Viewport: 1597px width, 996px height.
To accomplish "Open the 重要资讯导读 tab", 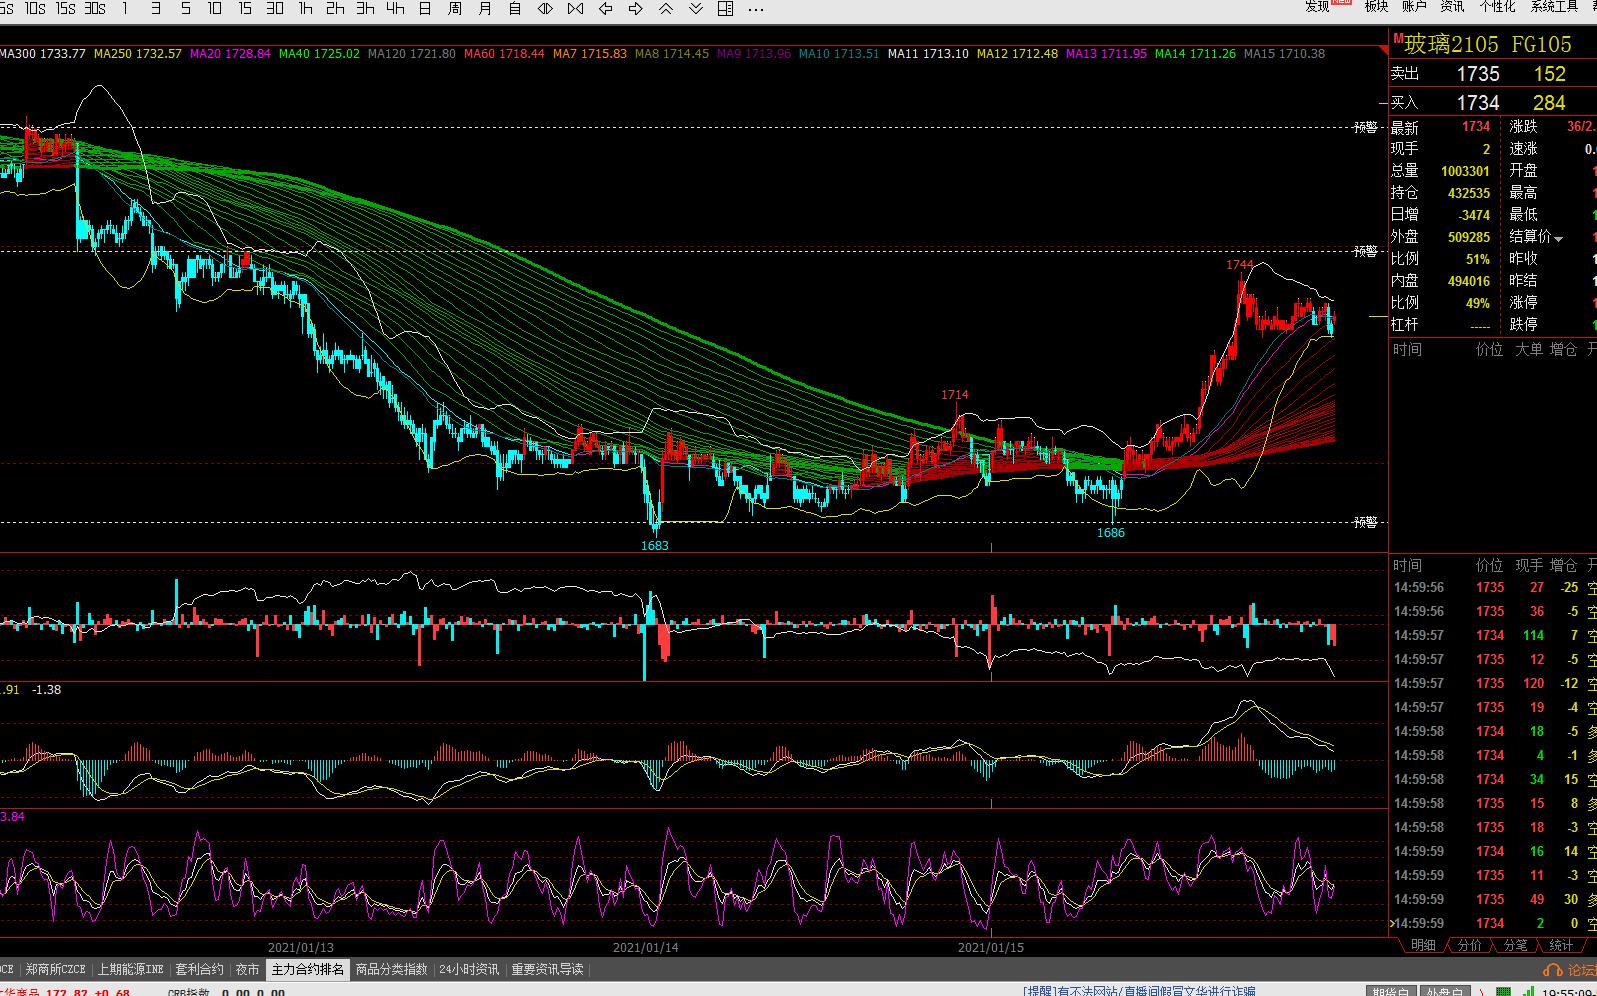I will [x=548, y=969].
